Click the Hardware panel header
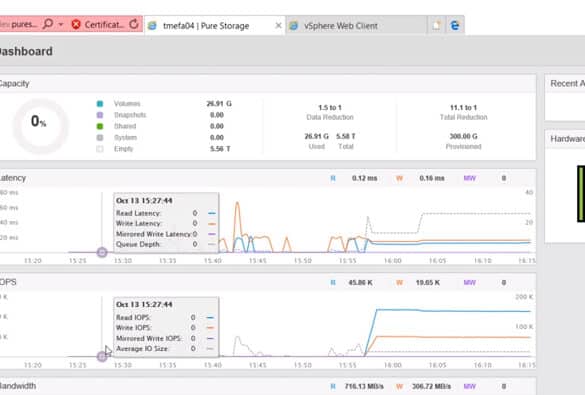Viewport: 585px width, 395px height. click(565, 139)
